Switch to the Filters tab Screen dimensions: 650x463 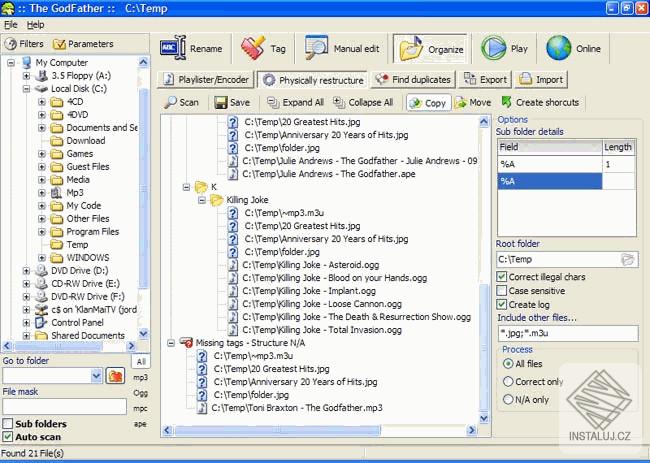click(25, 44)
